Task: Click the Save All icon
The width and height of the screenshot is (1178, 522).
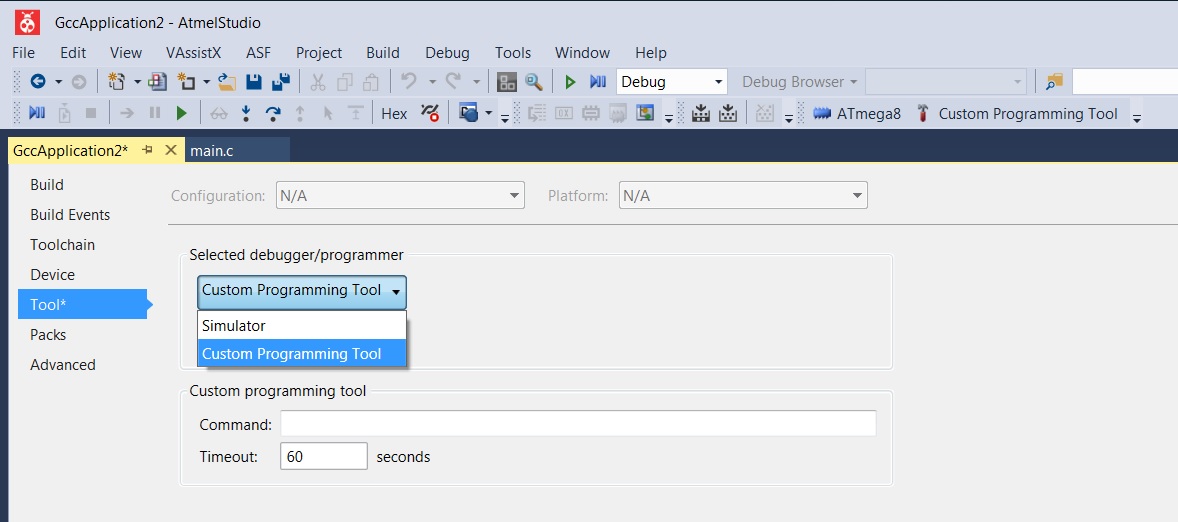Action: pyautogui.click(x=281, y=82)
